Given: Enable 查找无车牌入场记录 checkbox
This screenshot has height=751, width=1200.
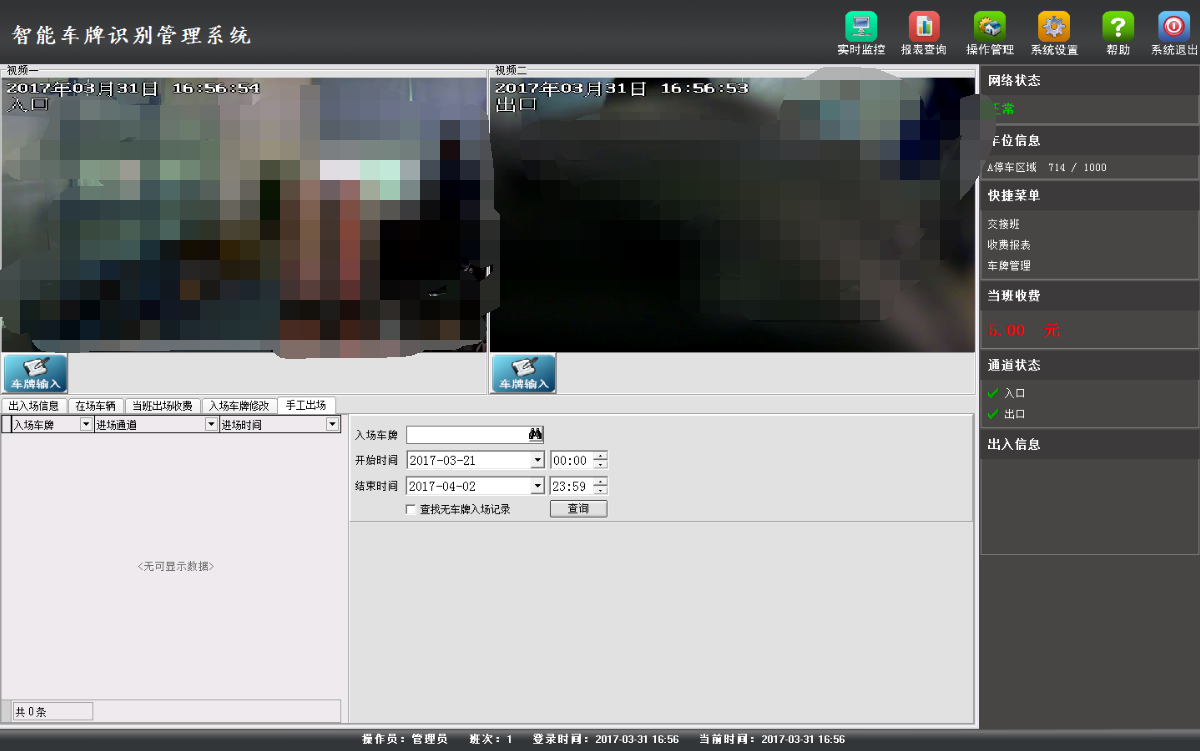Looking at the screenshot, I should (410, 510).
